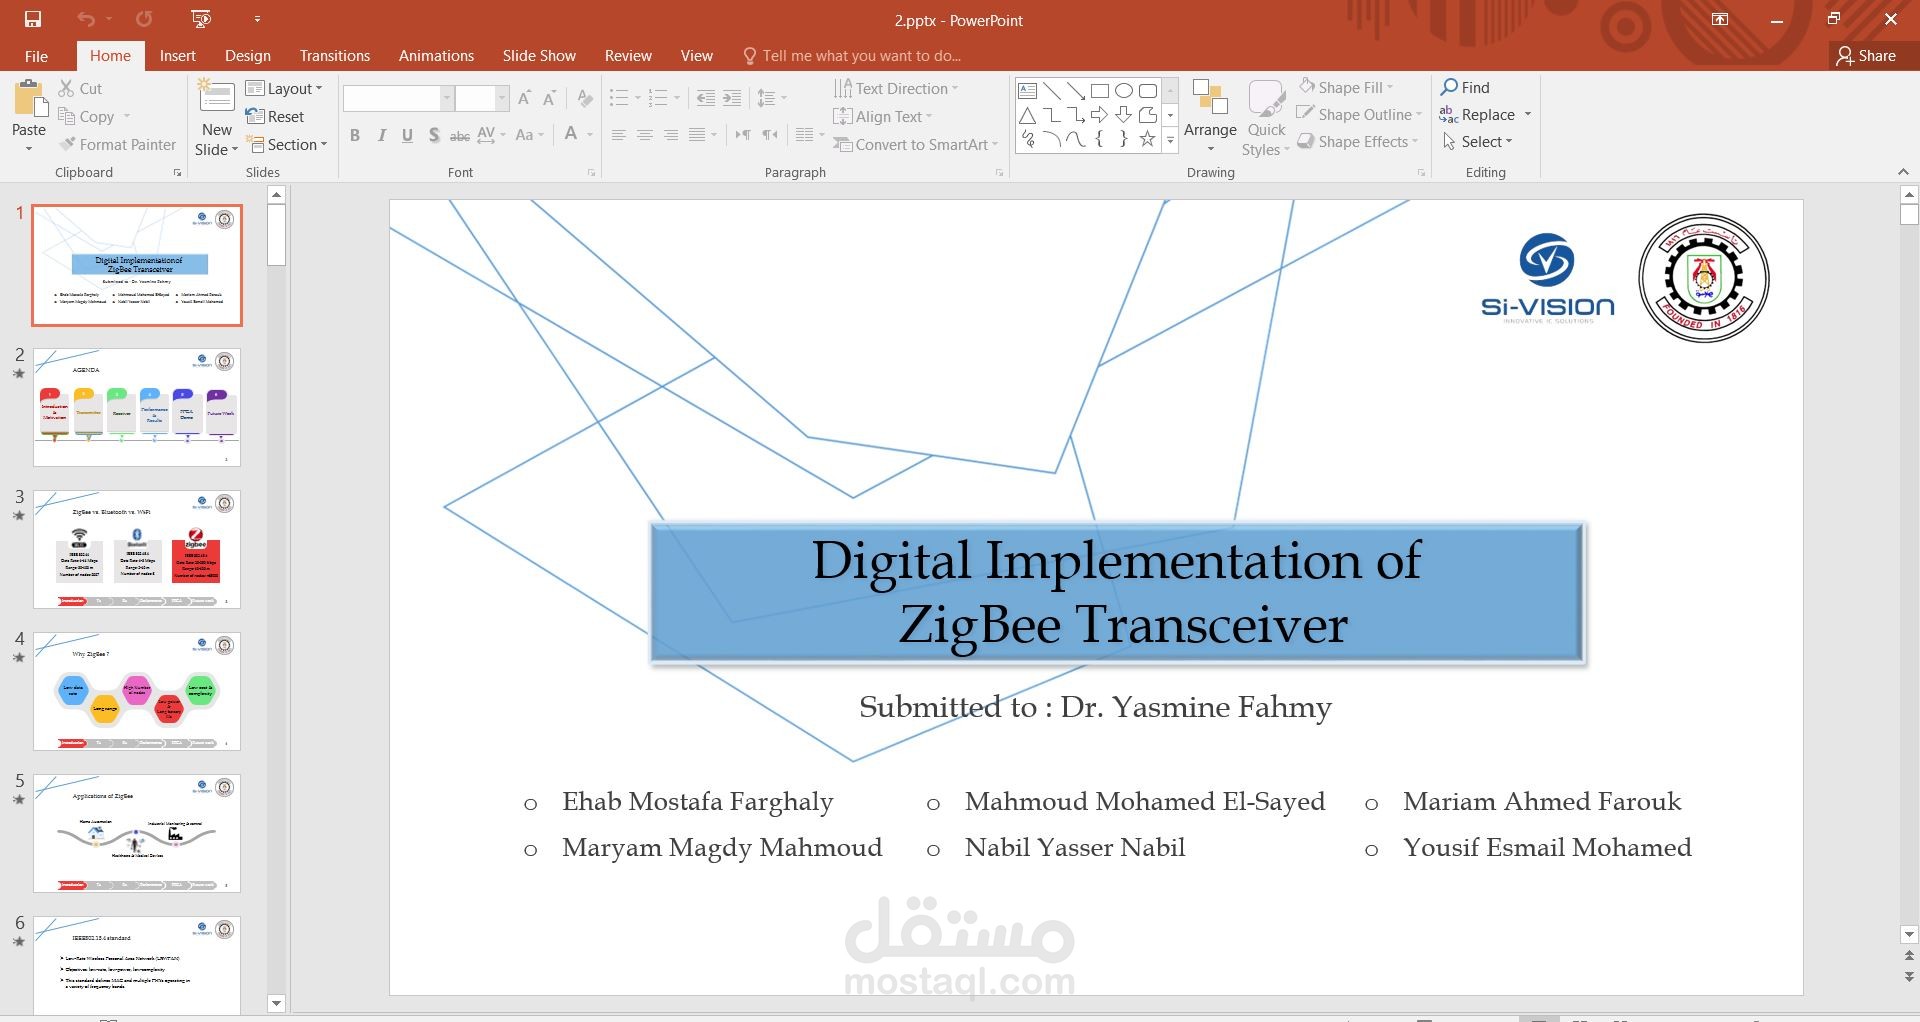
Task: Open the File tab
Action: coord(36,56)
